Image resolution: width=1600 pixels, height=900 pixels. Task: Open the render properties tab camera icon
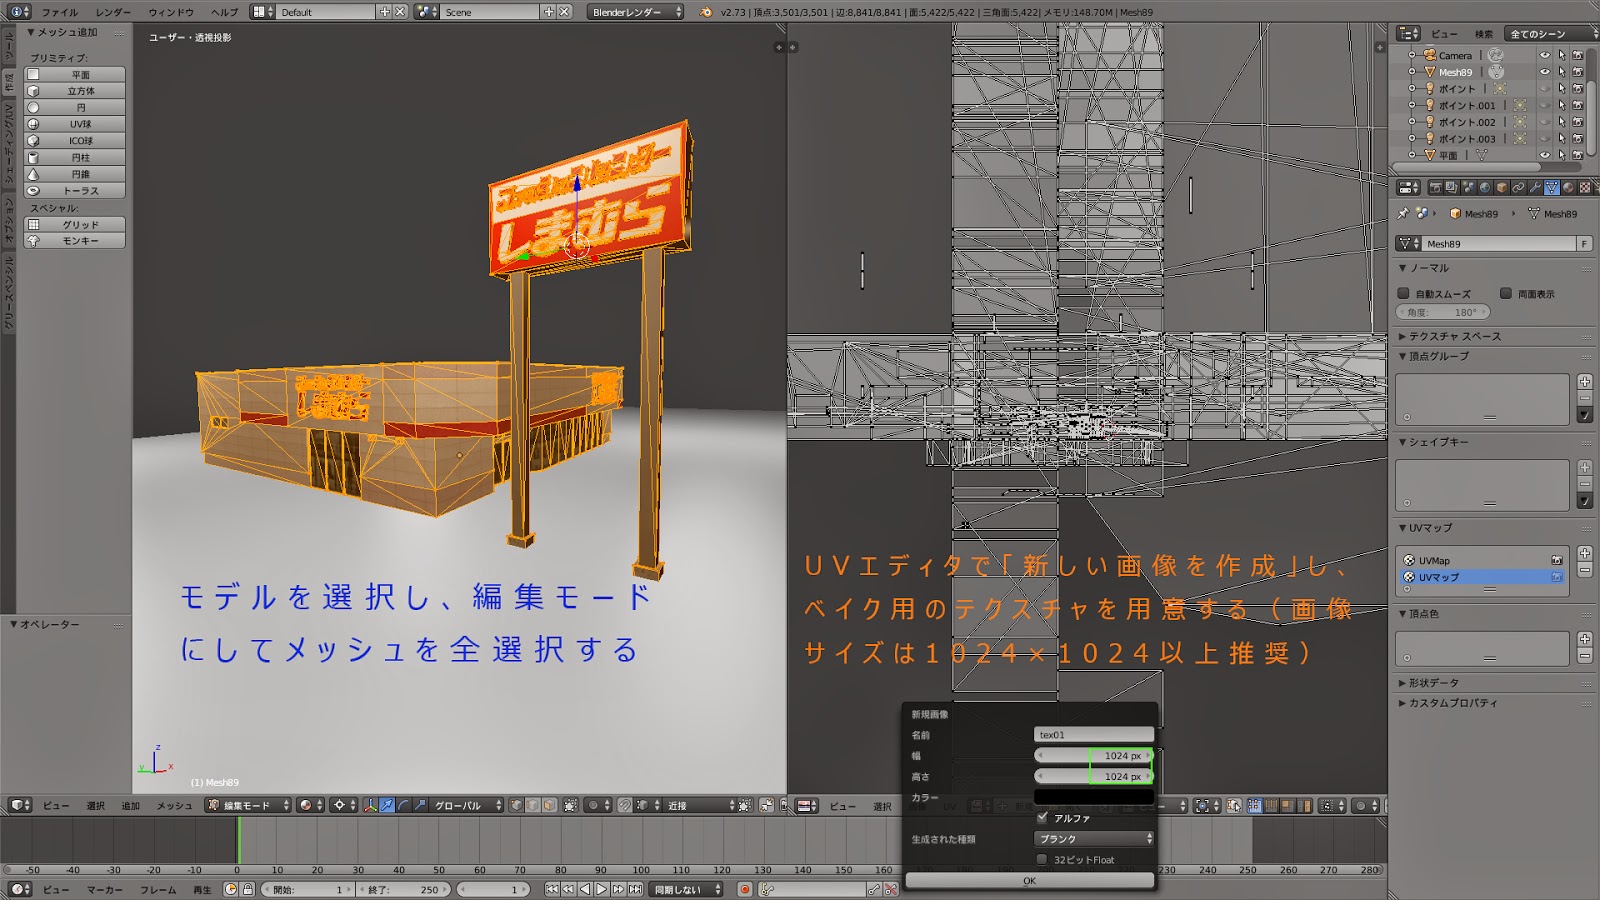[x=1435, y=187]
